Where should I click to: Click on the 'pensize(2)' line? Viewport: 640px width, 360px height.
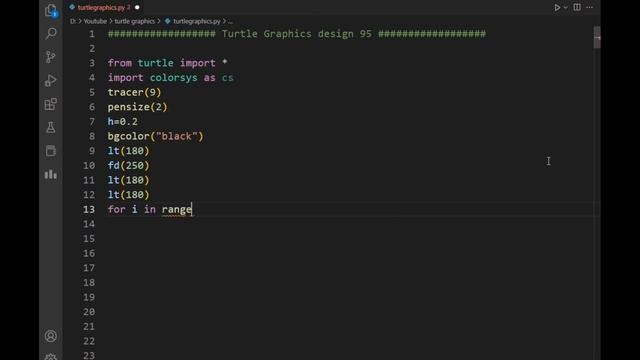[x=138, y=107]
